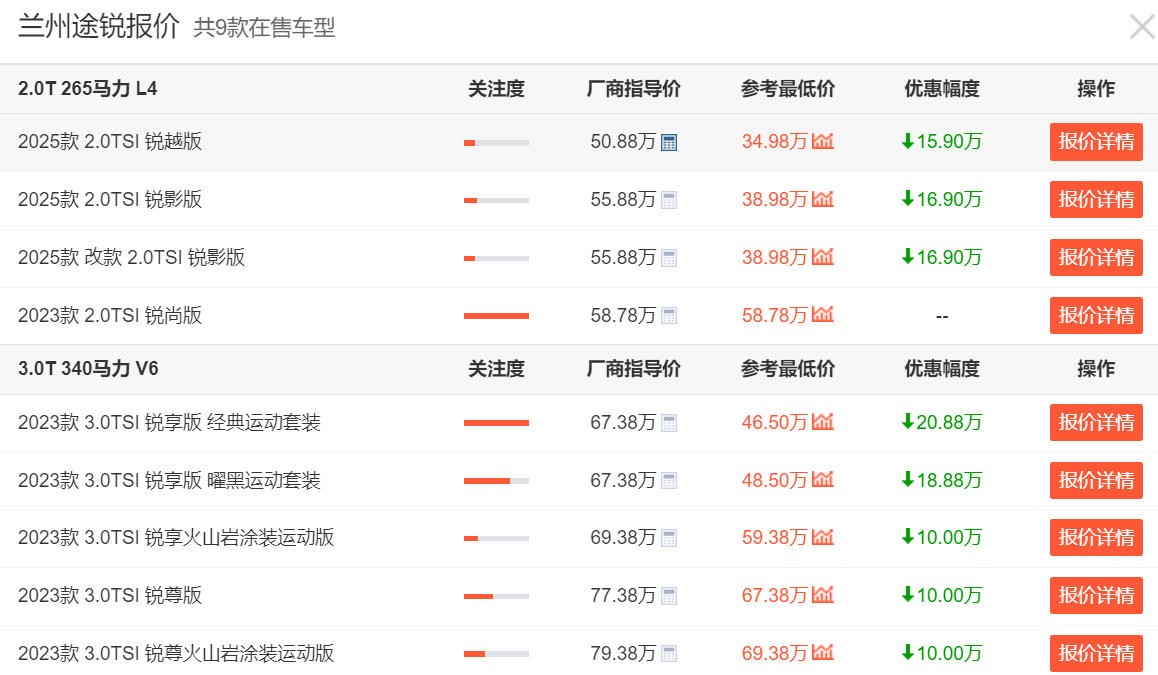Click guide price 79.38万
This screenshot has height=675, width=1158.
point(623,654)
